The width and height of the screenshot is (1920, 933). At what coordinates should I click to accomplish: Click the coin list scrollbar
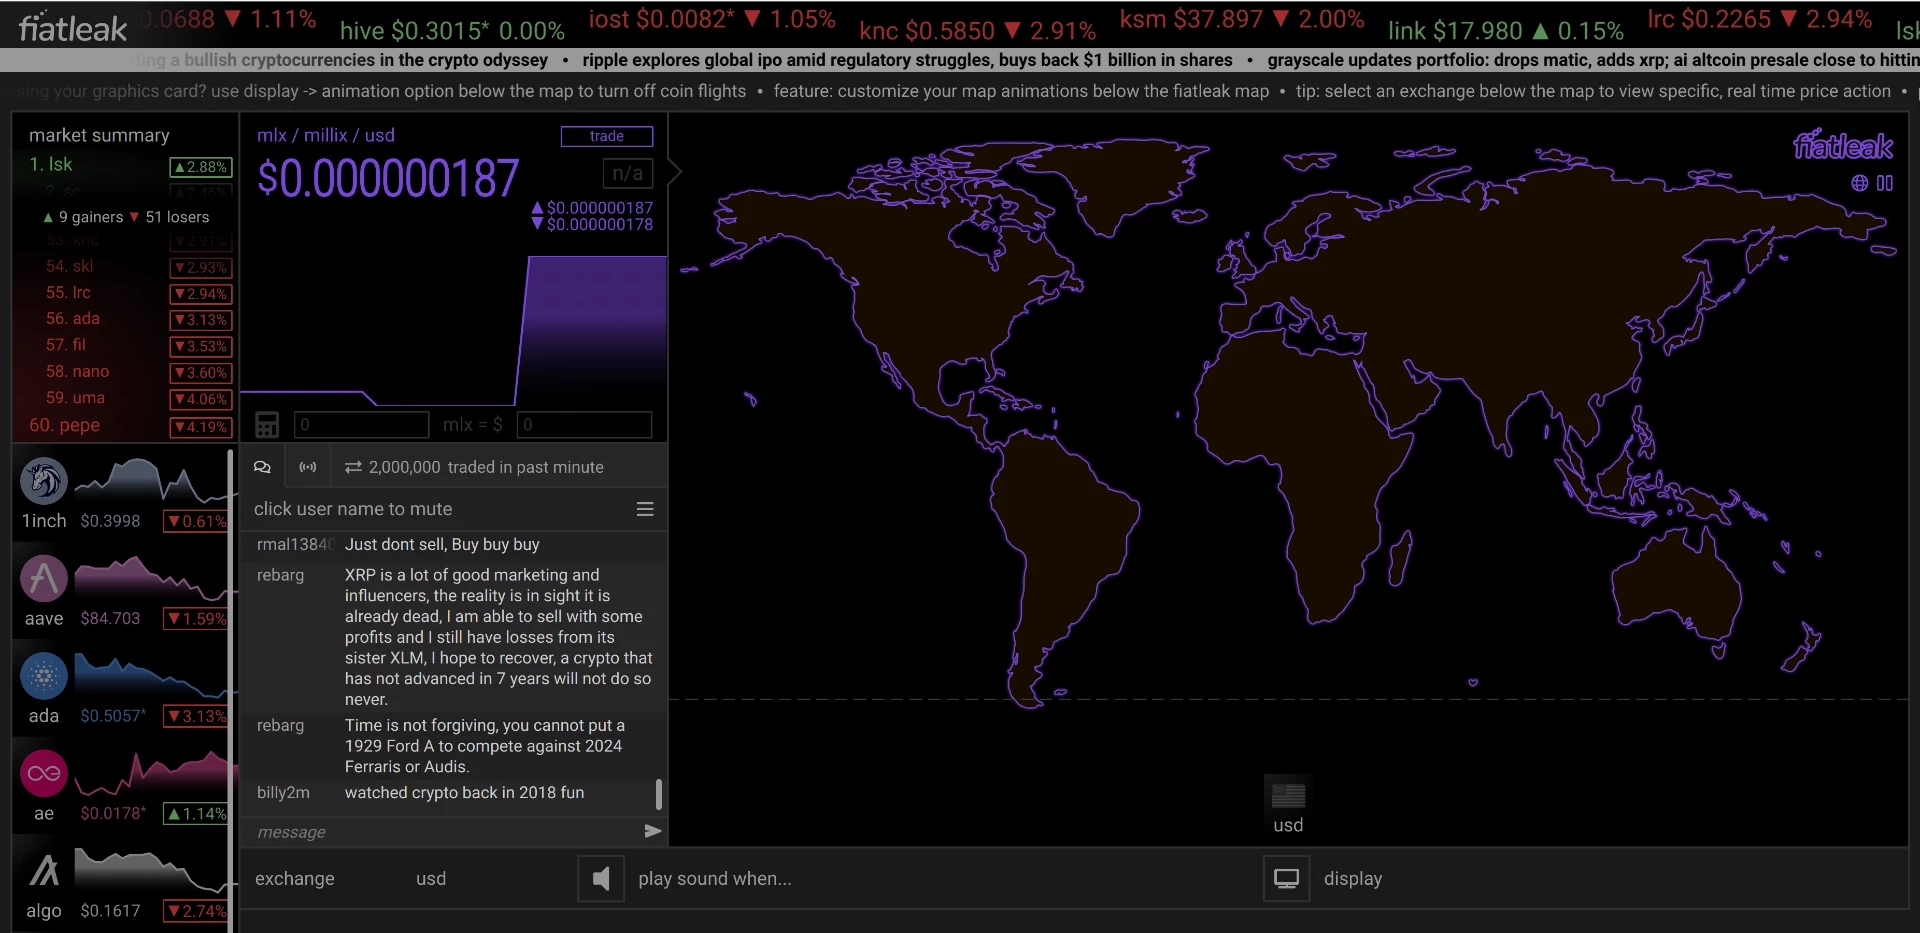(x=231, y=690)
